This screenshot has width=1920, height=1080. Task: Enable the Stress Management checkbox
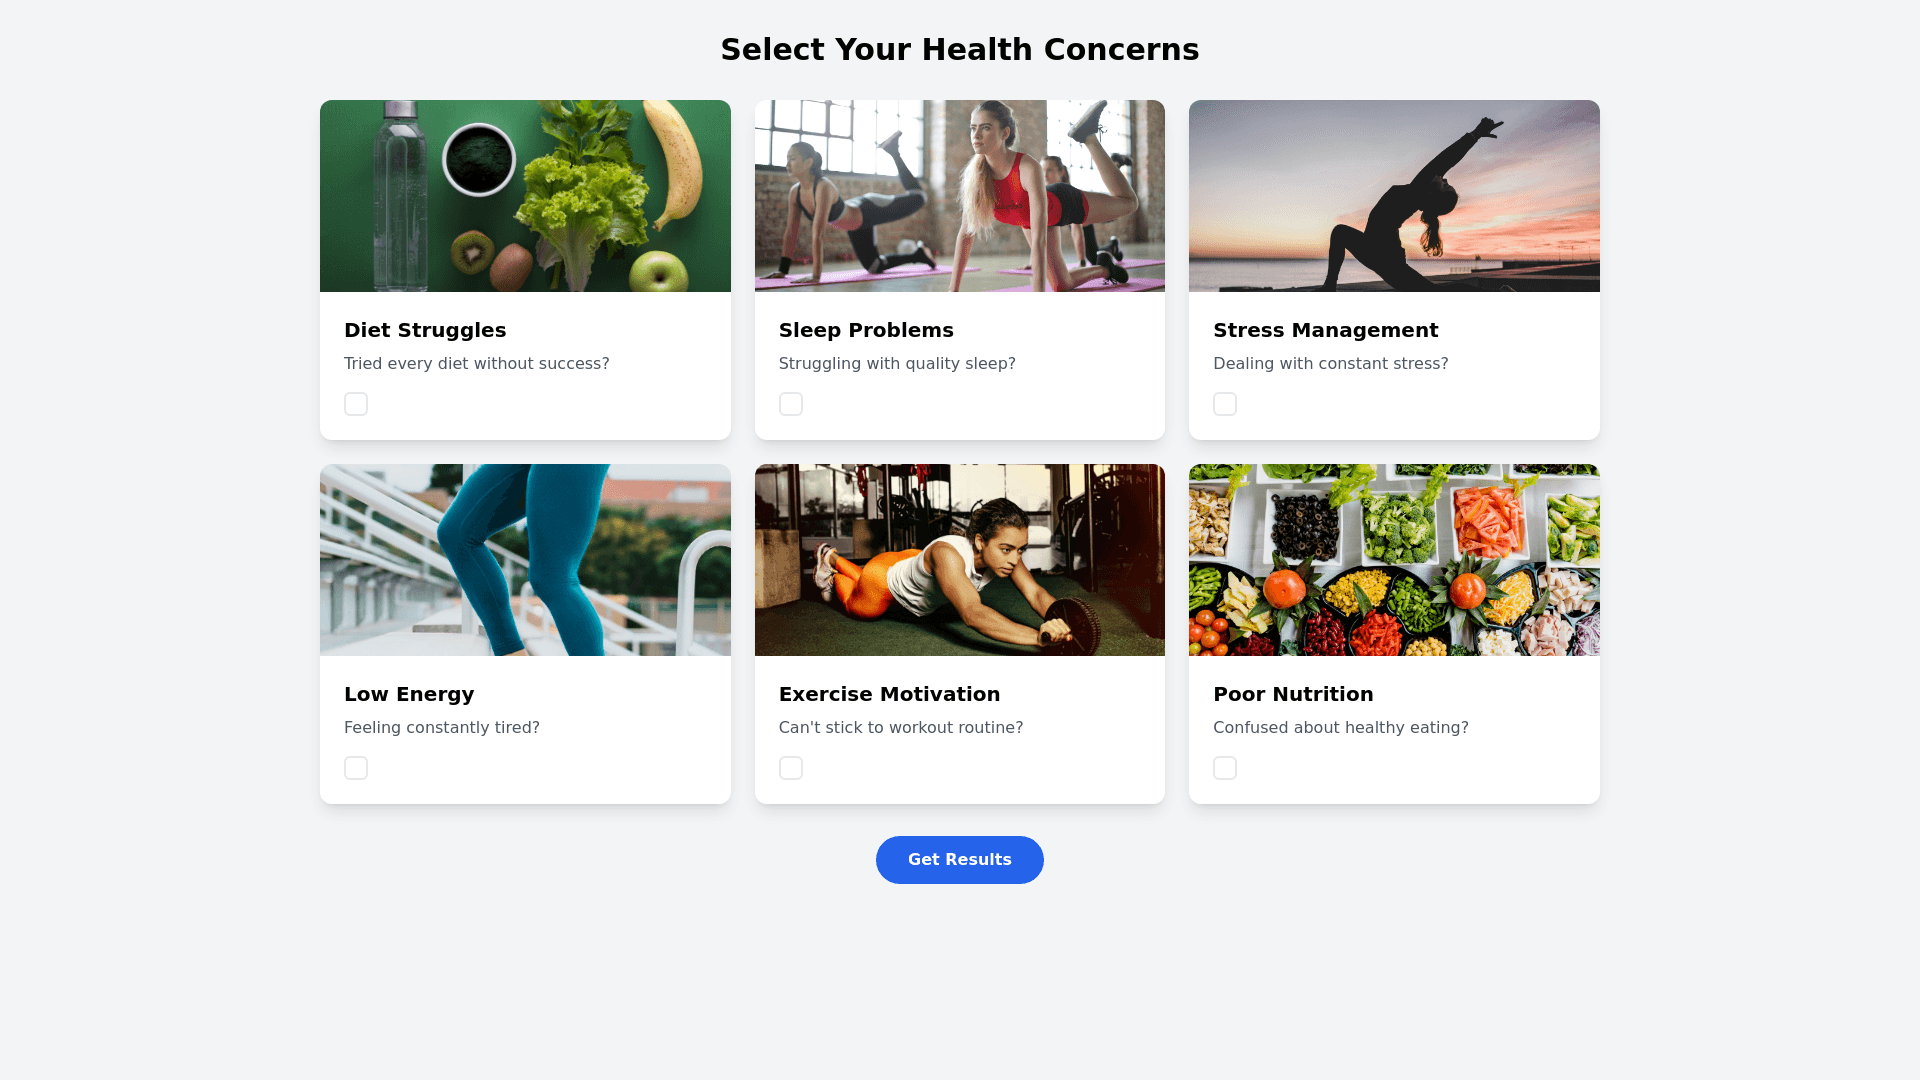click(1225, 404)
